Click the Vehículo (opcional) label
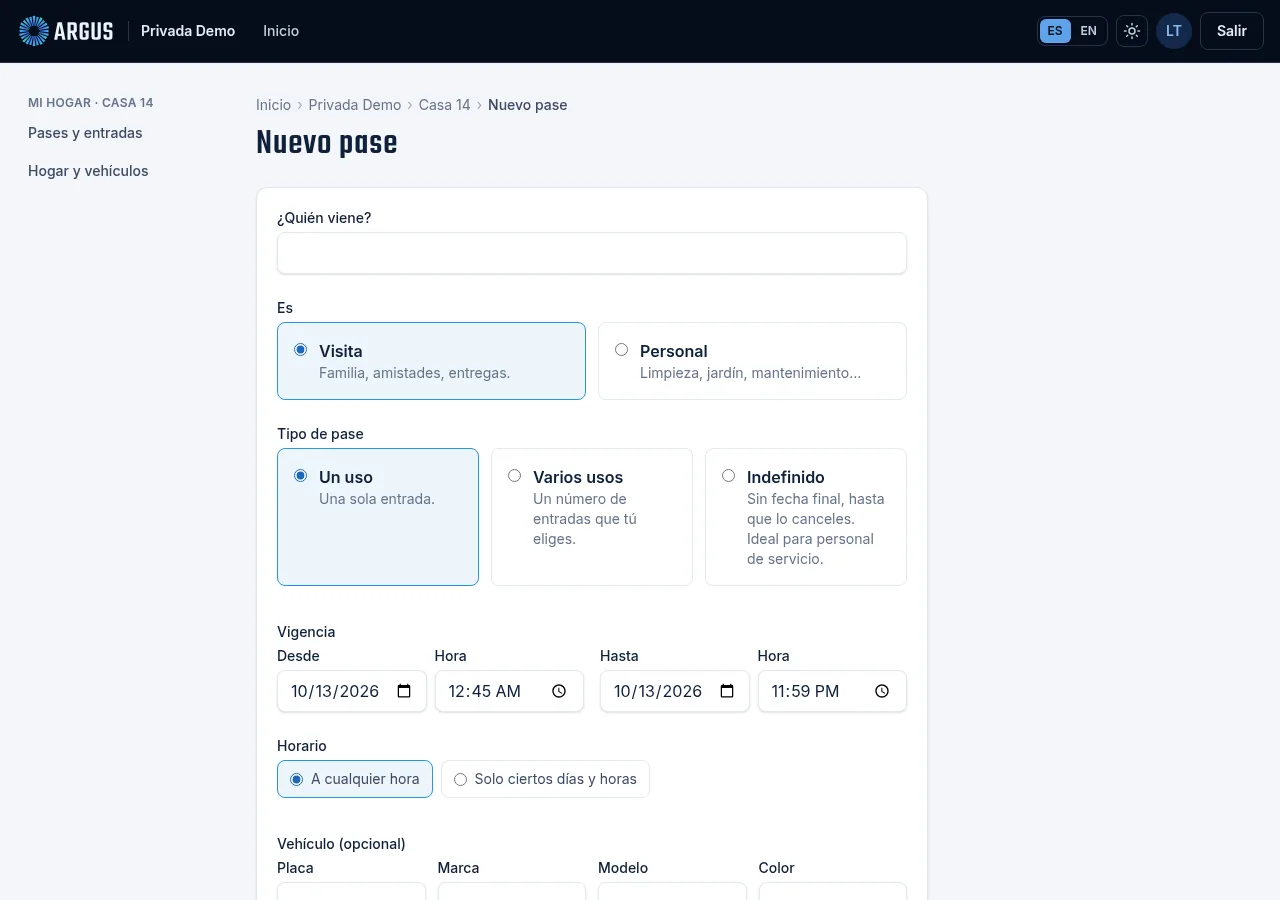 [x=341, y=844]
